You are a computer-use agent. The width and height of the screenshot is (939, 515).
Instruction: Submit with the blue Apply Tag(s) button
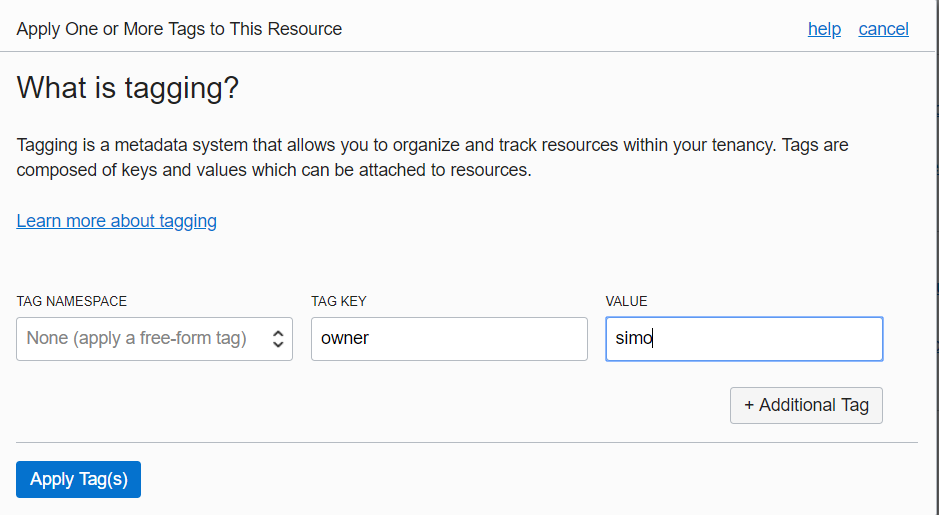point(78,479)
